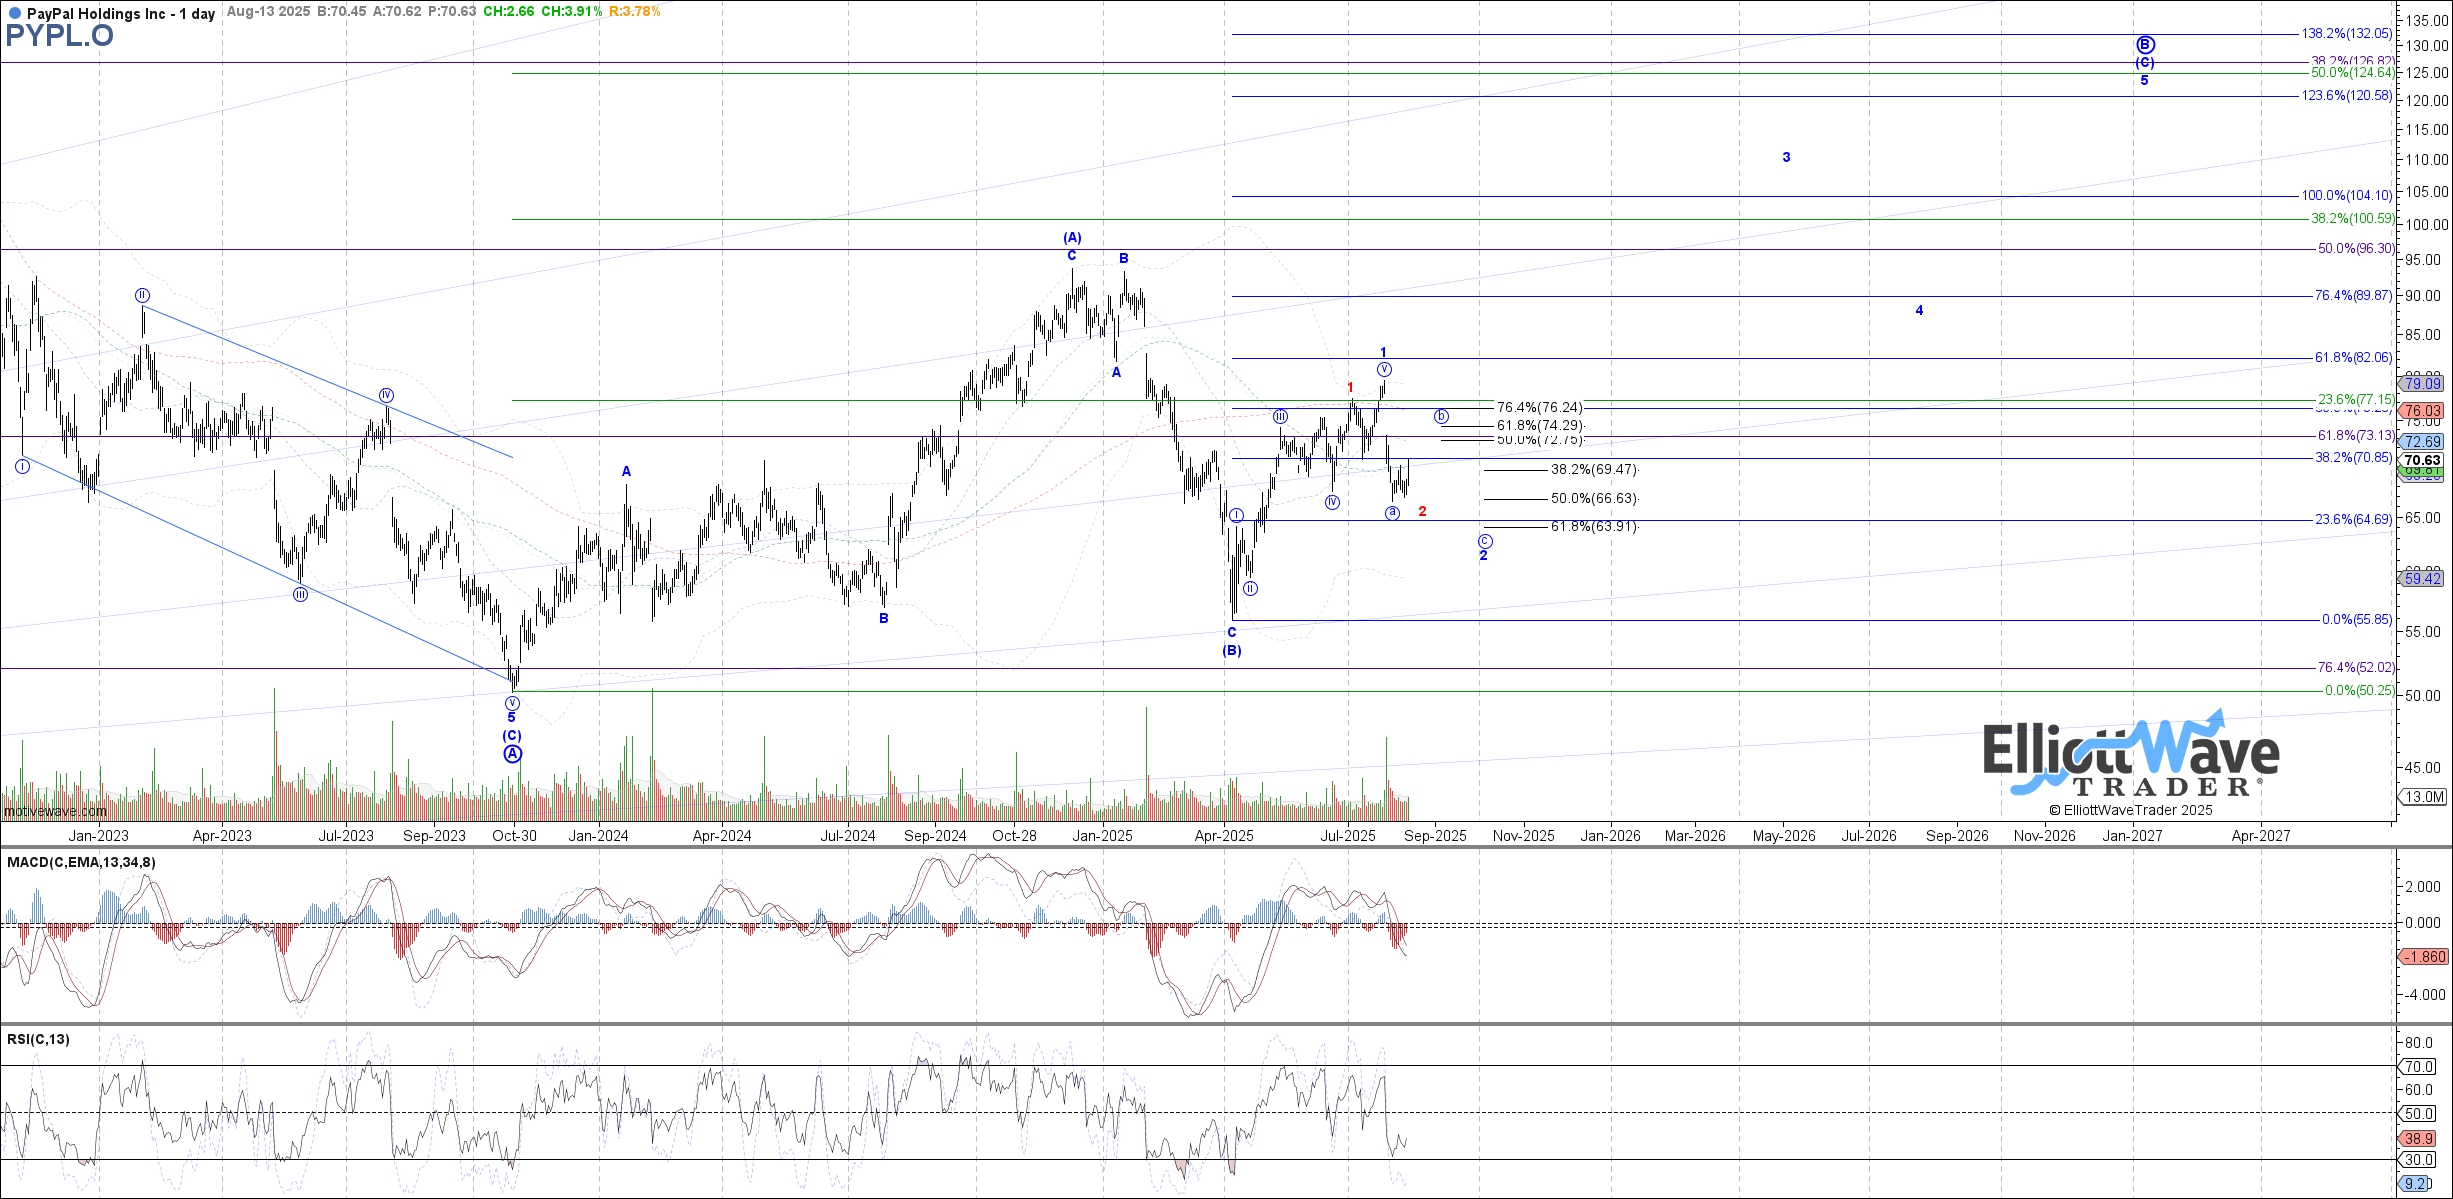Select the blue 38.2%(70.85) label
The image size is (2453, 1199).
click(x=2353, y=458)
